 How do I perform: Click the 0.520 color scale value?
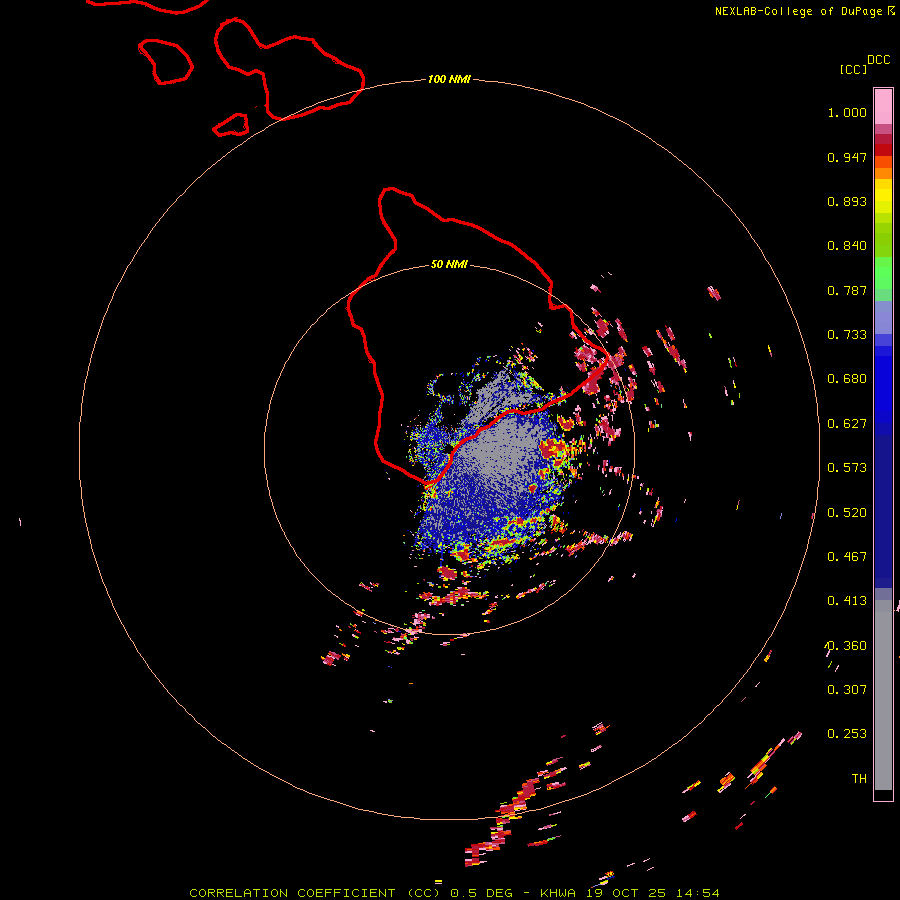(847, 513)
